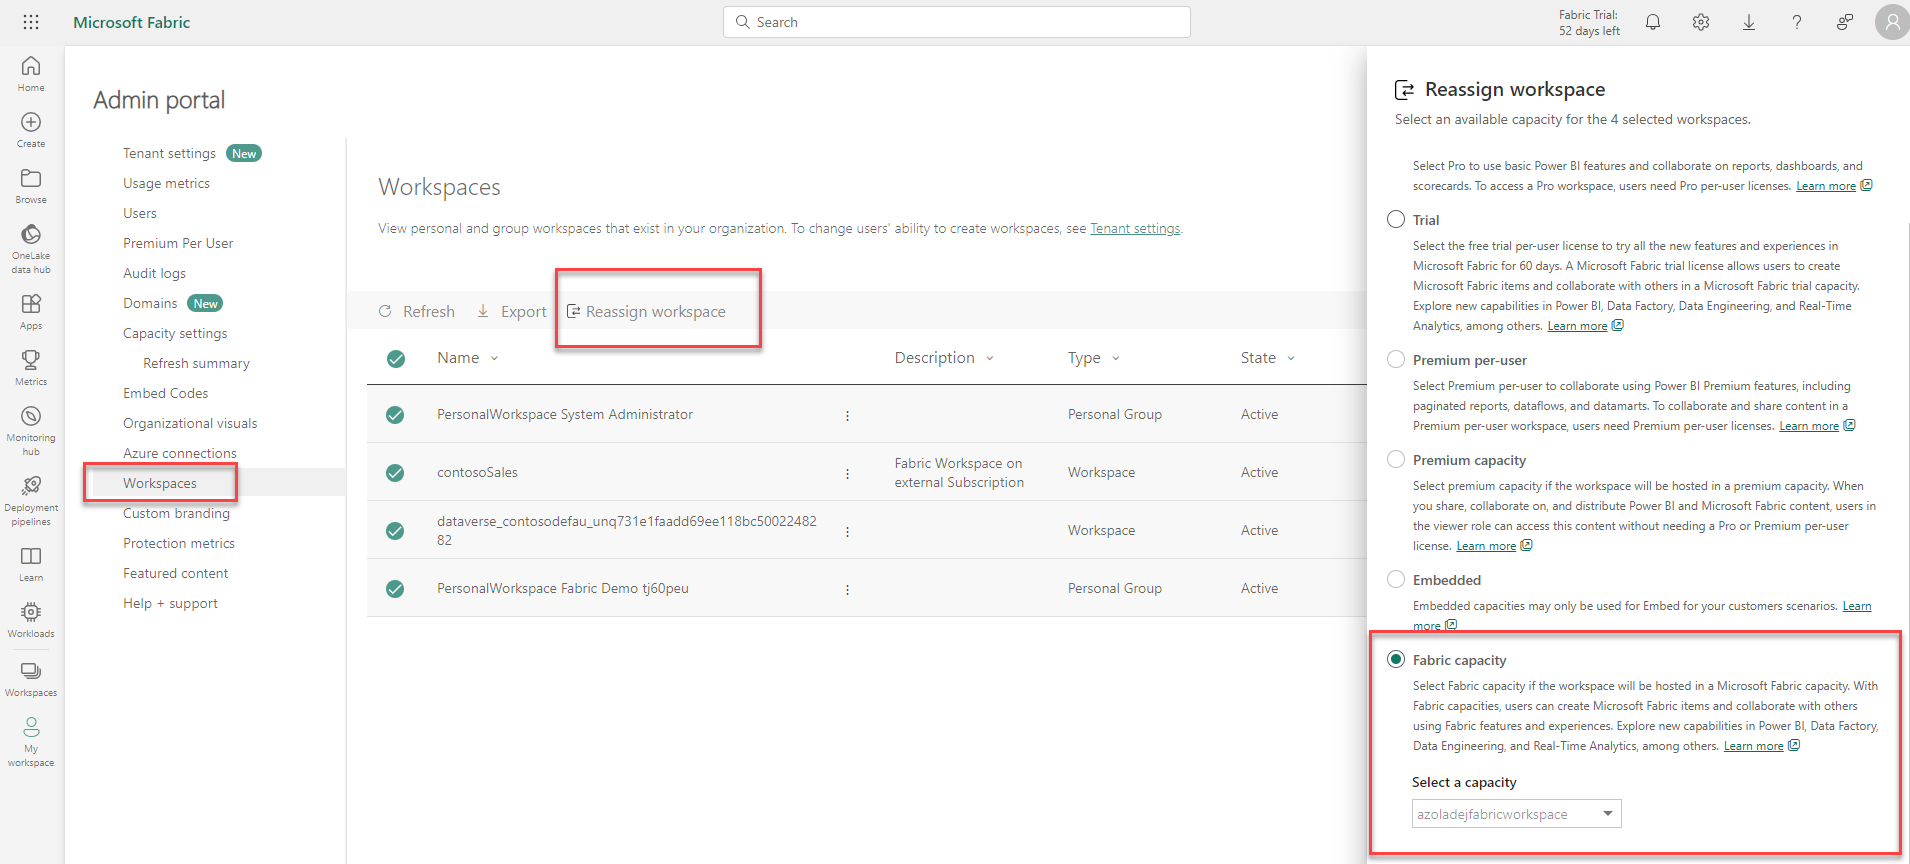Deselect dataverse workspace row checkbox
Viewport: 1910px width, 864px height.
[x=396, y=531]
